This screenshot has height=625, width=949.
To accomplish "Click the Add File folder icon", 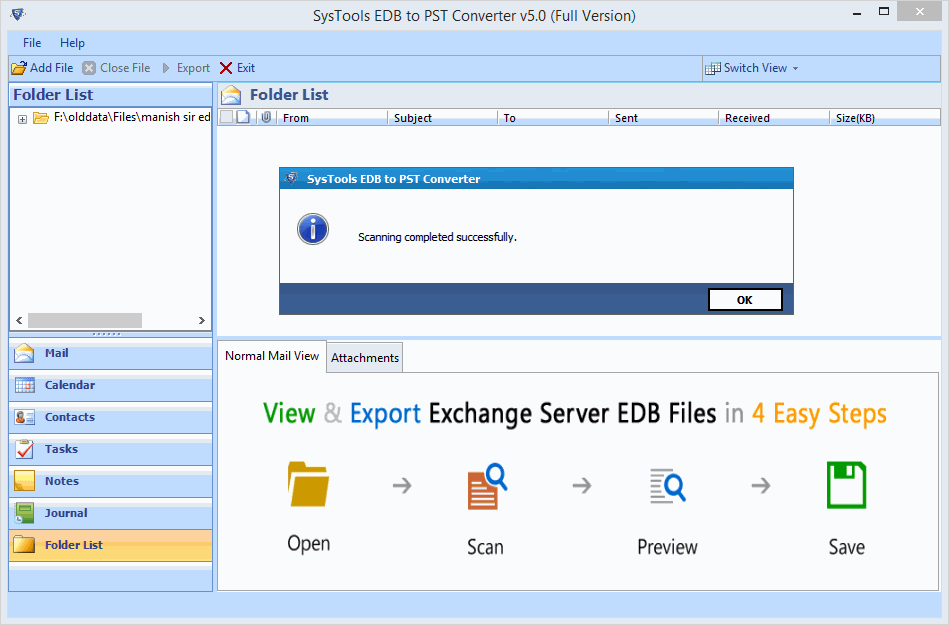I will pyautogui.click(x=19, y=68).
